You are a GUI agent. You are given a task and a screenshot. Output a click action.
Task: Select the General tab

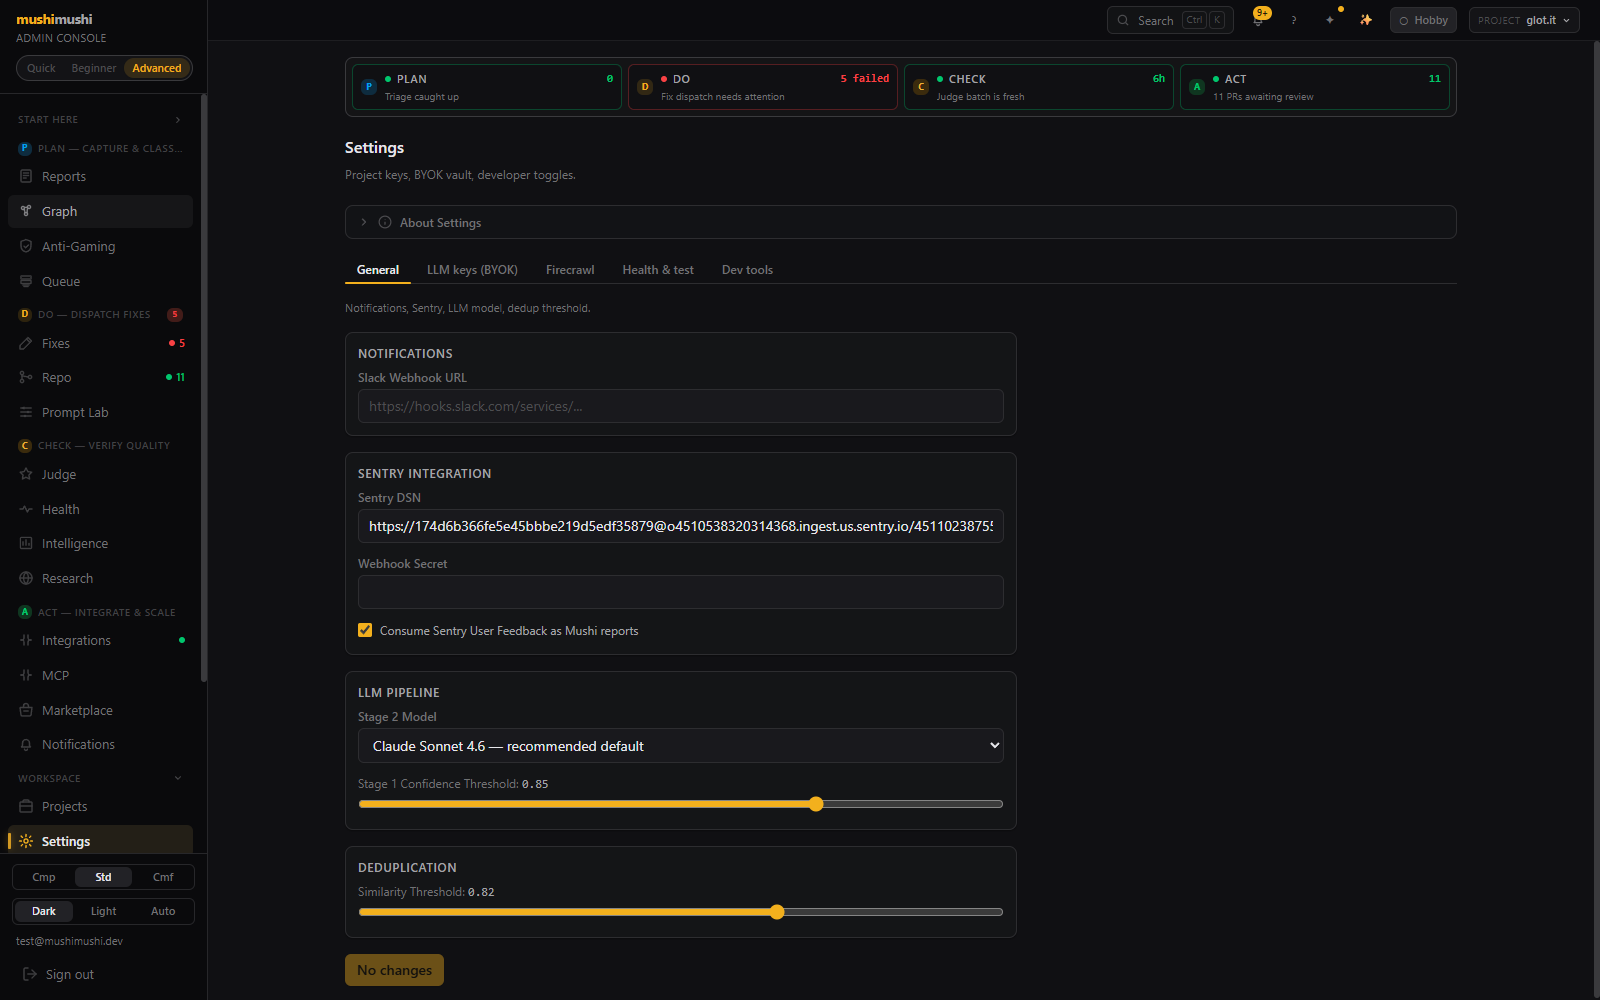click(x=378, y=270)
